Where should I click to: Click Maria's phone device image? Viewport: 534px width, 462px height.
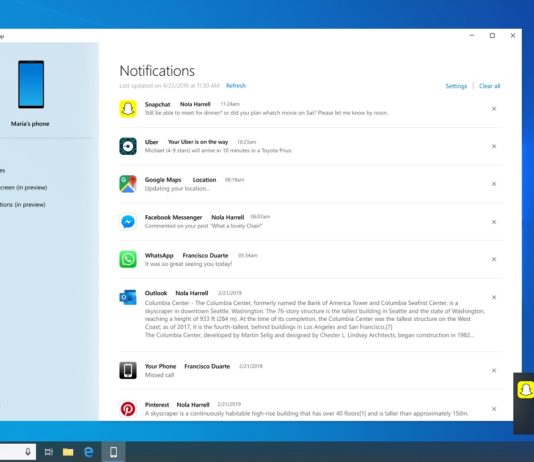pyautogui.click(x=31, y=84)
